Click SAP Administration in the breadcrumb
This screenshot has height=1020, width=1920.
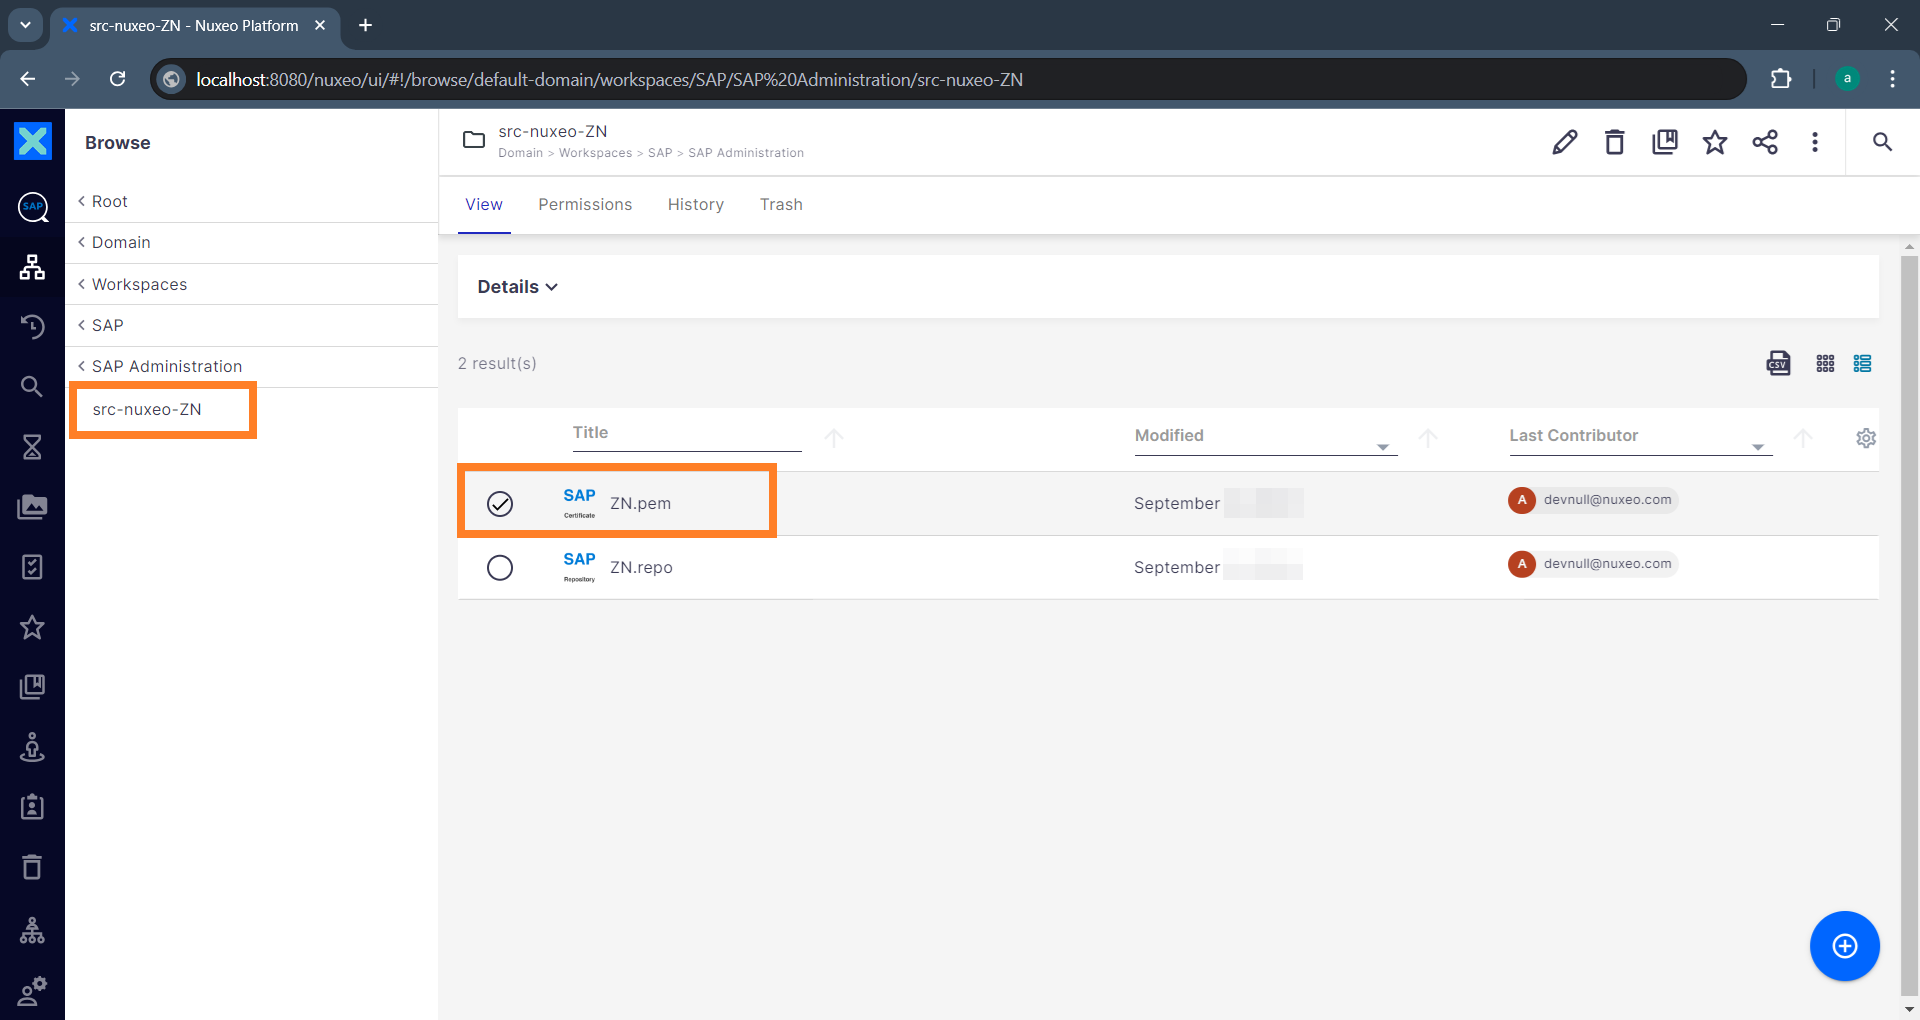(x=746, y=153)
